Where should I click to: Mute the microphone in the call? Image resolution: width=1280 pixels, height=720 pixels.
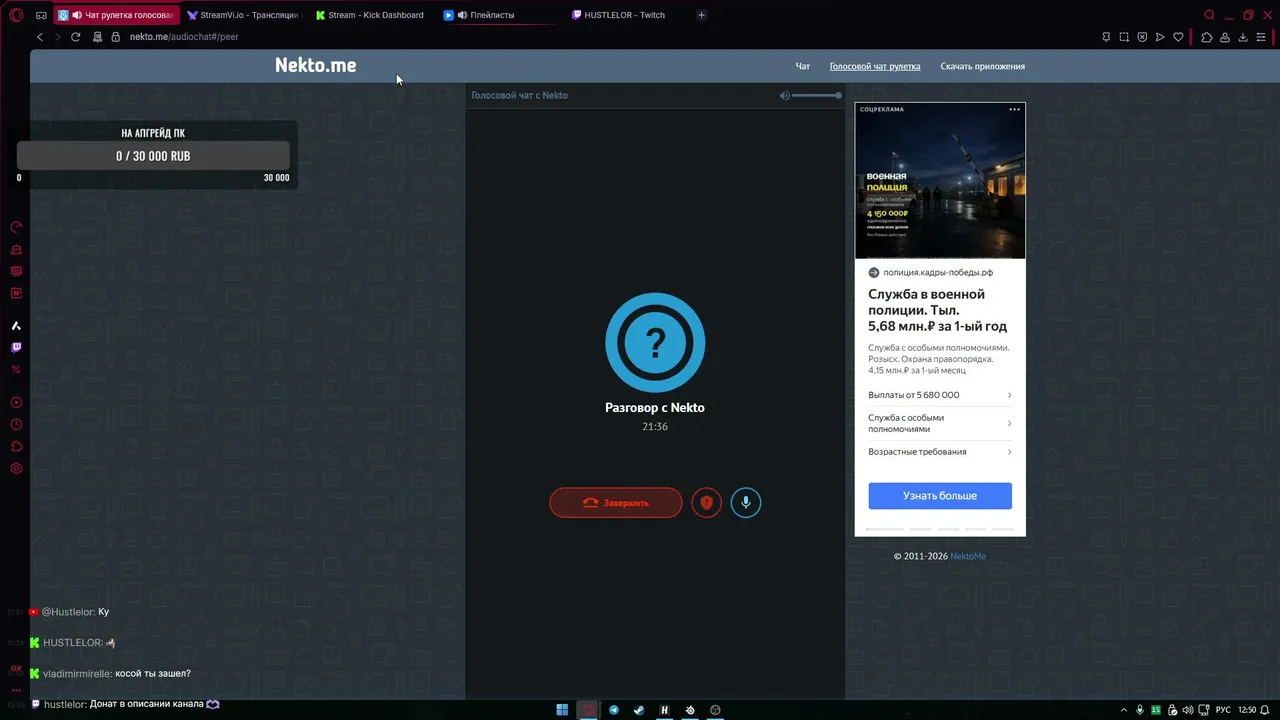[745, 502]
